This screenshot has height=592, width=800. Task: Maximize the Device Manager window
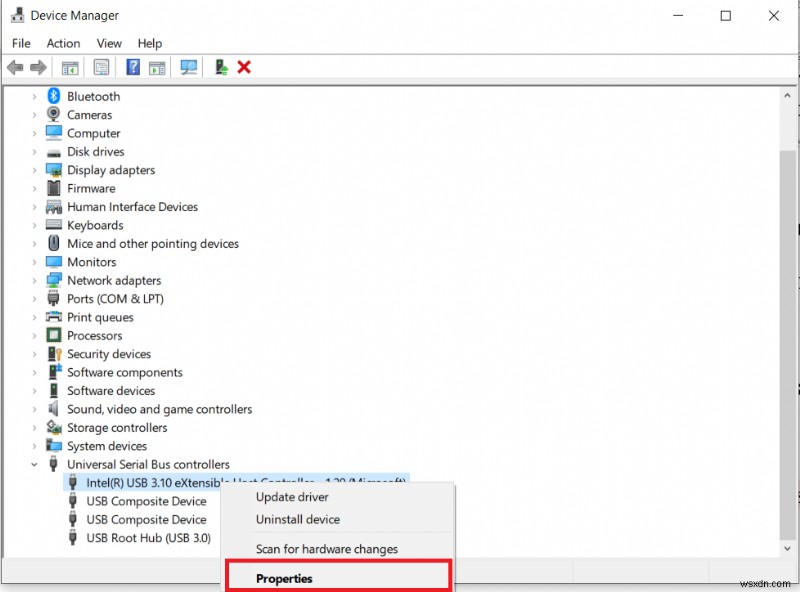[726, 16]
